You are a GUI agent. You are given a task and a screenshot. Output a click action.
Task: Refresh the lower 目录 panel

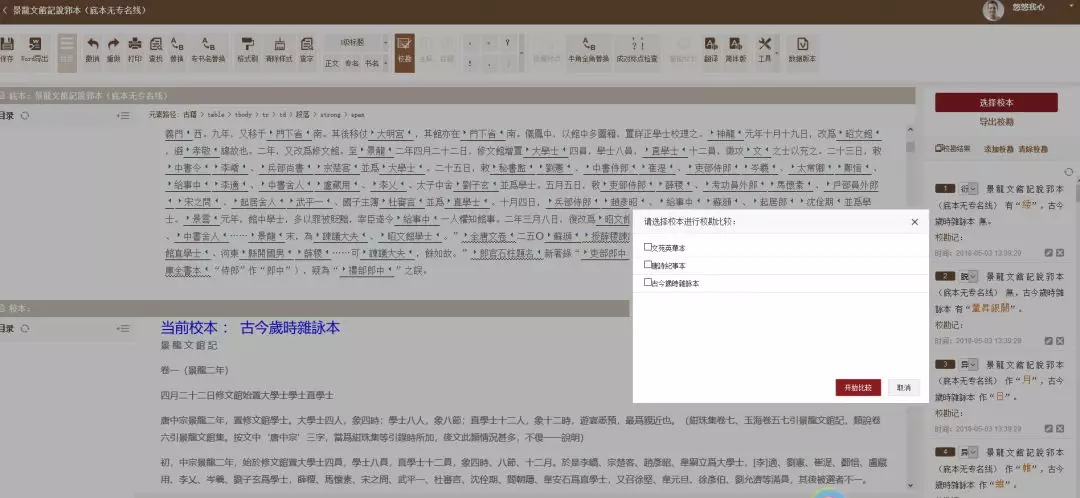25,329
